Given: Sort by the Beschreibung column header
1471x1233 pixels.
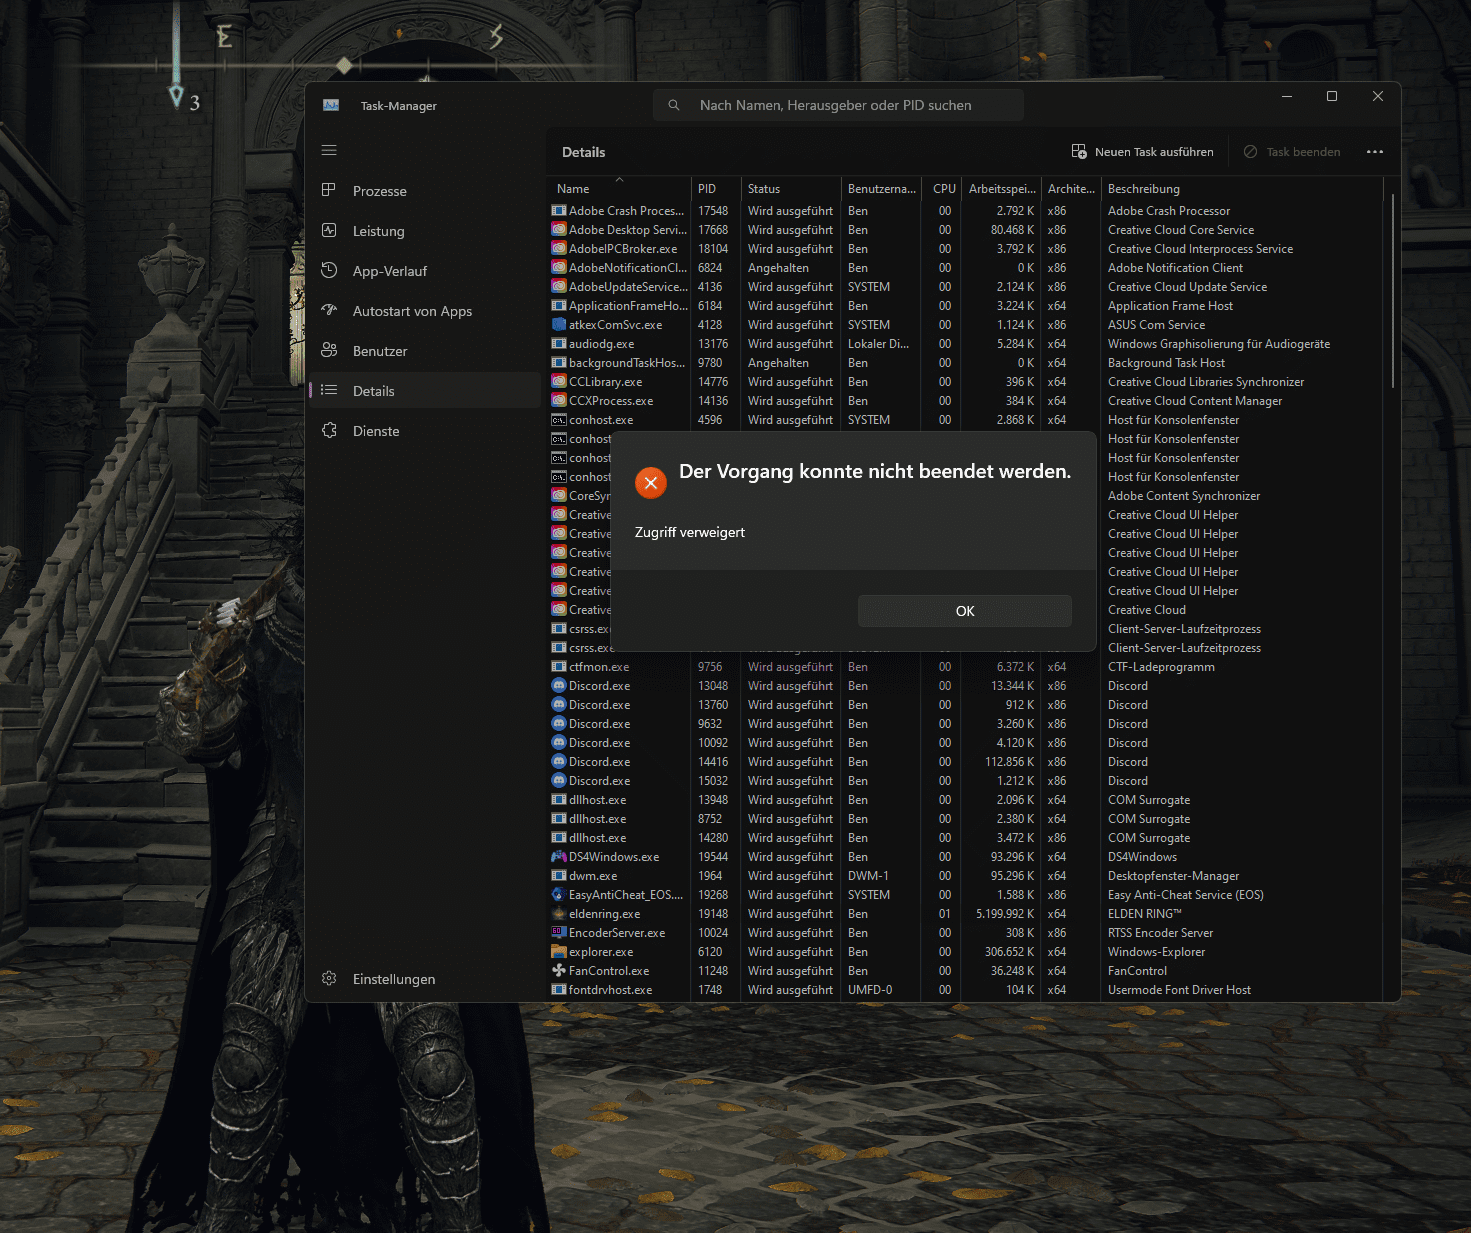Looking at the screenshot, I should click(1242, 189).
